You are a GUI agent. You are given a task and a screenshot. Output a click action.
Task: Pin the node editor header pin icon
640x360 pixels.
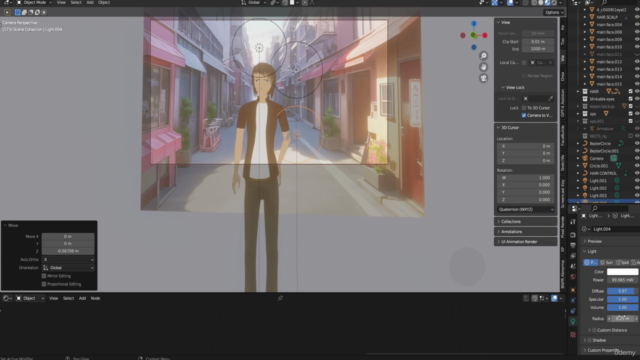[280, 298]
